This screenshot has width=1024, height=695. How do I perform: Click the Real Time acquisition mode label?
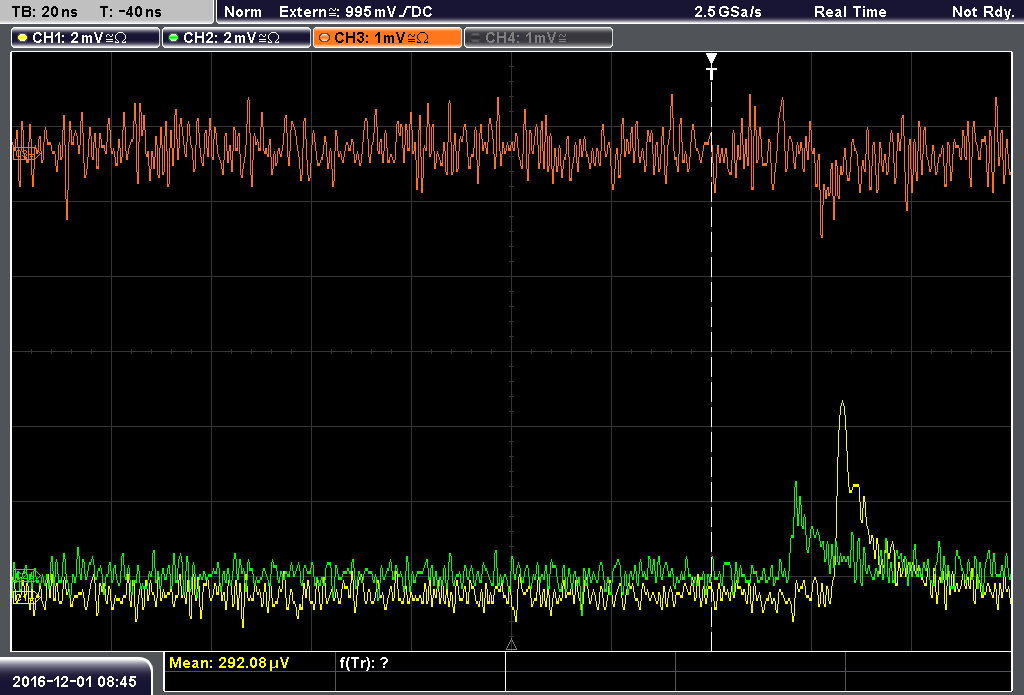coord(850,12)
